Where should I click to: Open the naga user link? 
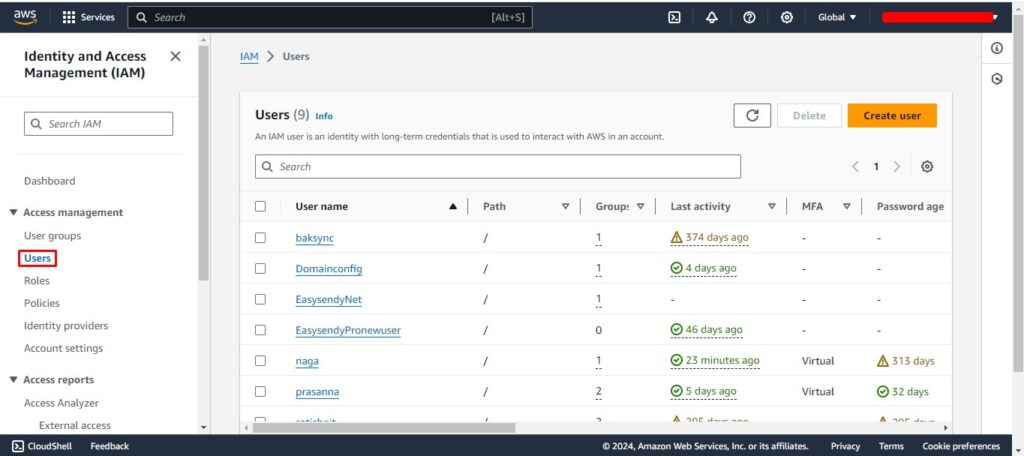[307, 361]
